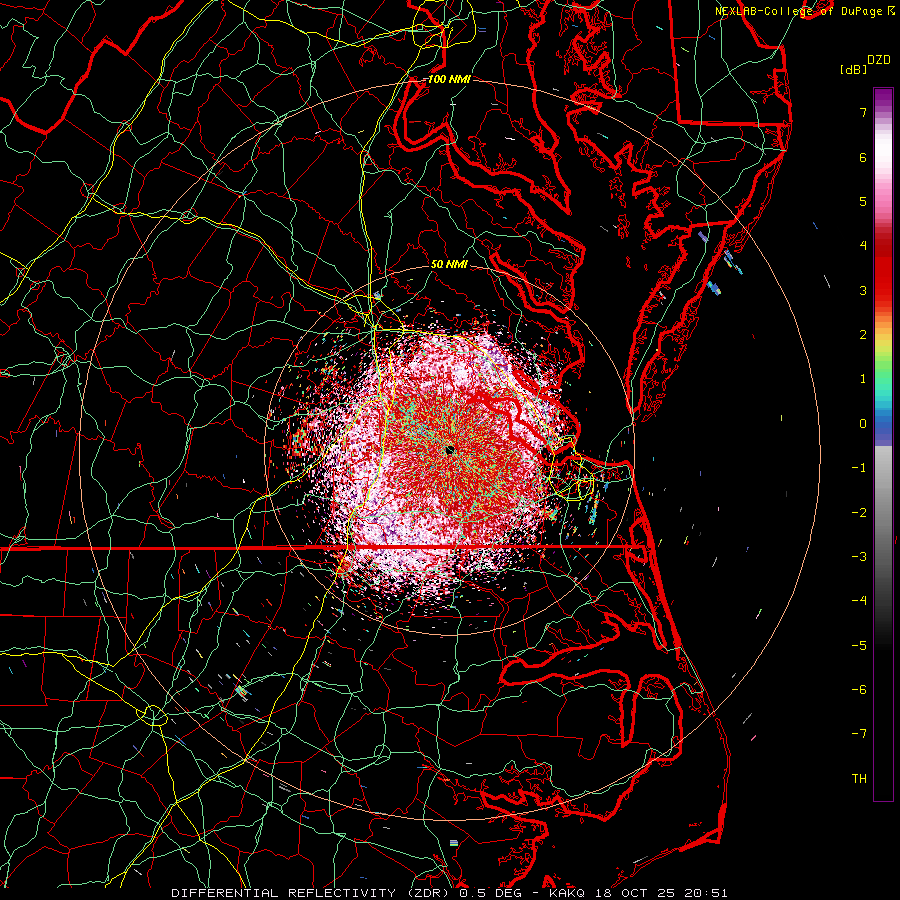Click the 100 NMI range ring label

pos(449,79)
